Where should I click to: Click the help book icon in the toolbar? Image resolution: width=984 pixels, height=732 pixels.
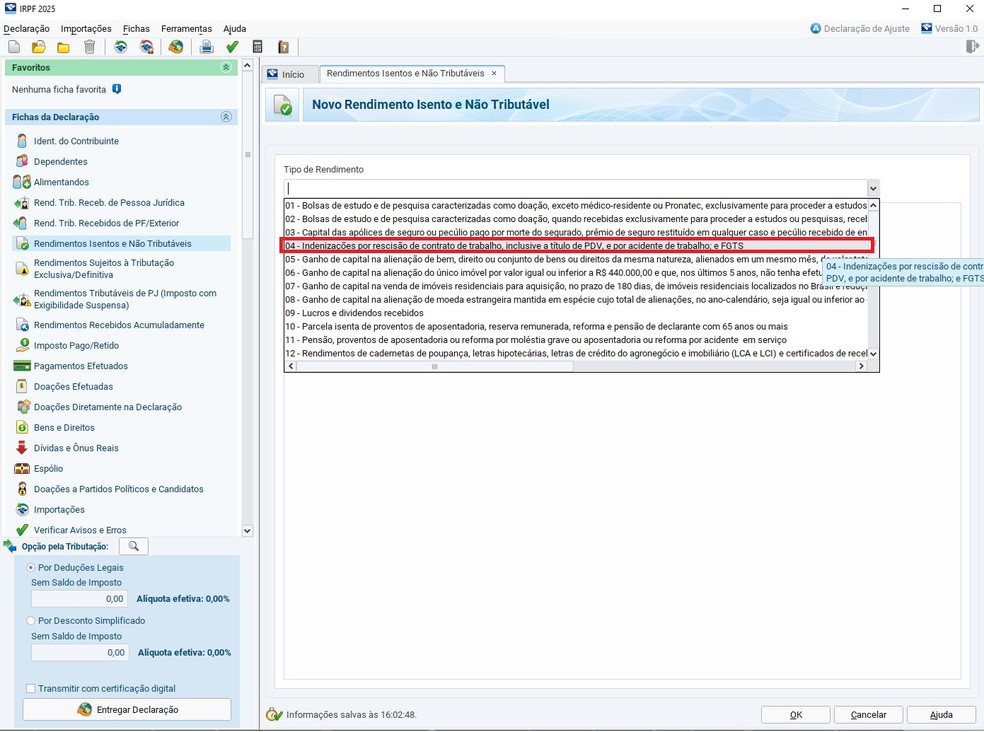283,47
